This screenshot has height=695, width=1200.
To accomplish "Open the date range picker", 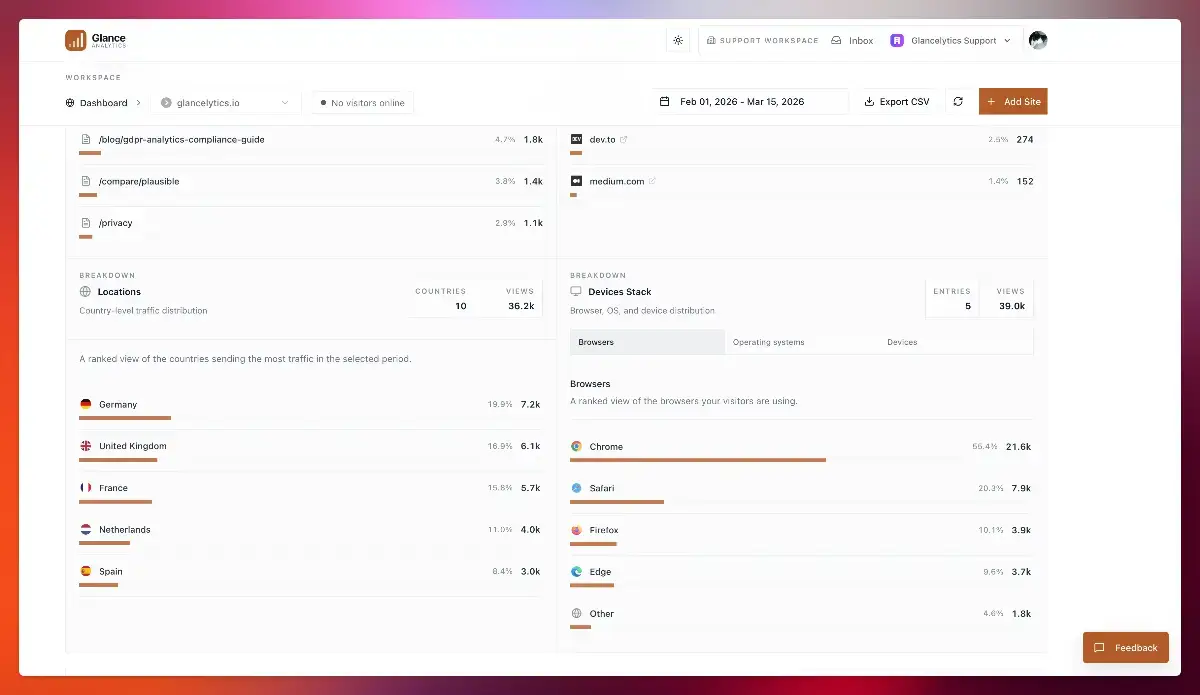I will tap(750, 102).
